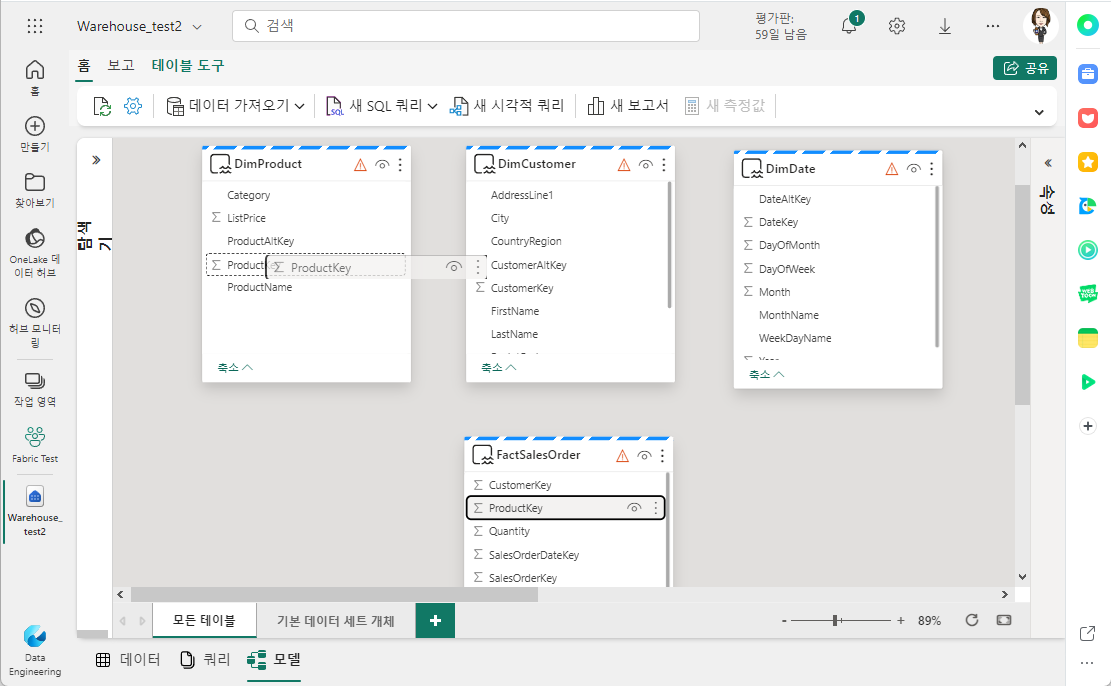Collapse DimProduct table with 축소
Screen dimensions: 1111x686
pos(235,367)
